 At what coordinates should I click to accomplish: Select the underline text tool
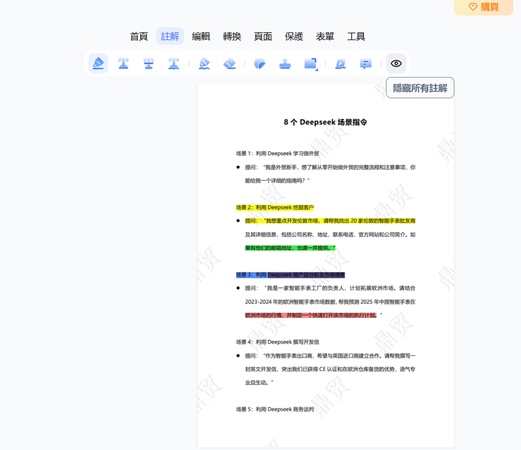pyautogui.click(x=123, y=63)
